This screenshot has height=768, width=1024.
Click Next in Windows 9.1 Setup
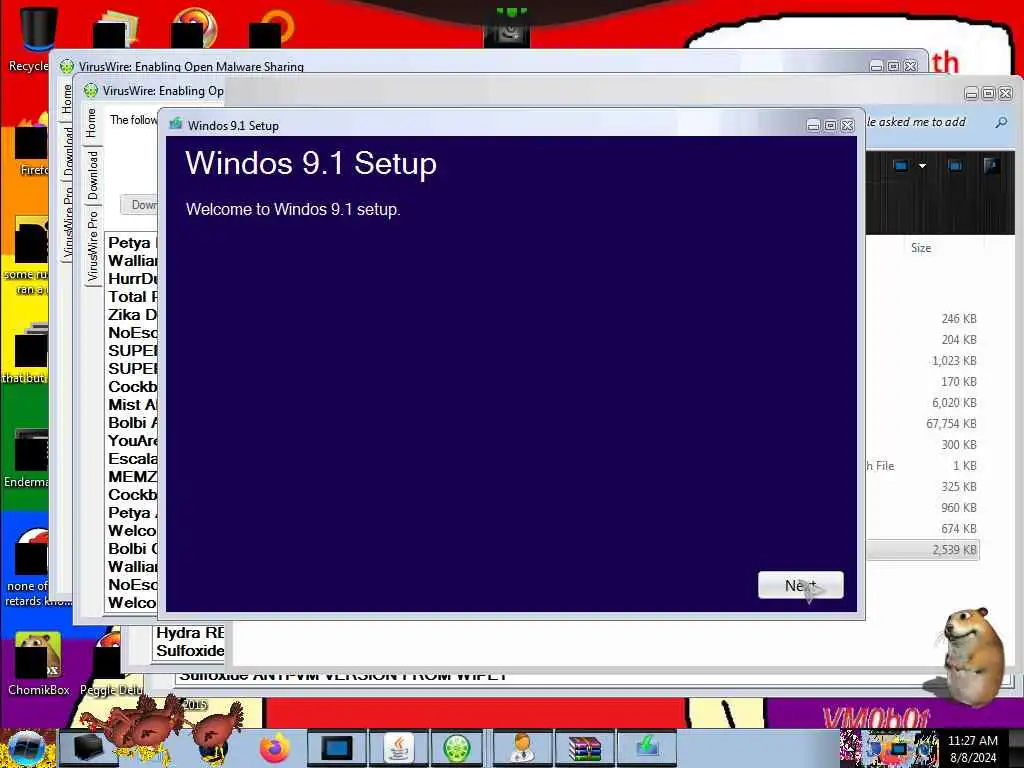click(x=800, y=584)
